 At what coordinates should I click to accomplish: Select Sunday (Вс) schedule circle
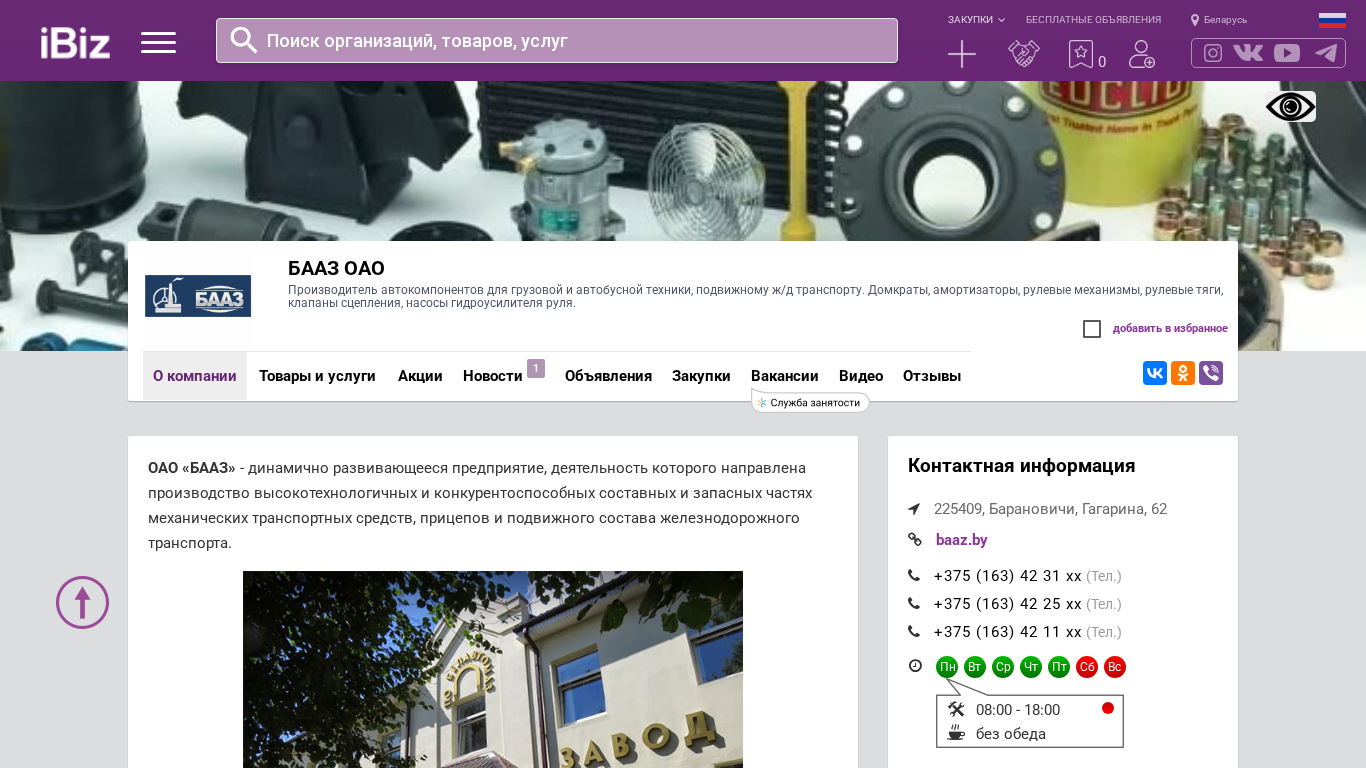pos(1115,667)
